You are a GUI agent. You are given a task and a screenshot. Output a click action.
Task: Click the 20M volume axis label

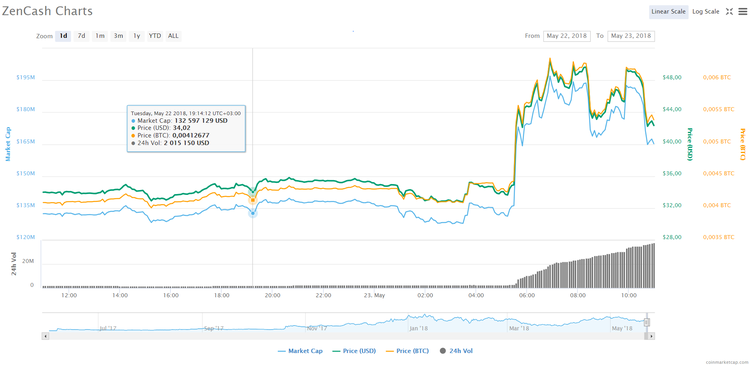coord(28,262)
